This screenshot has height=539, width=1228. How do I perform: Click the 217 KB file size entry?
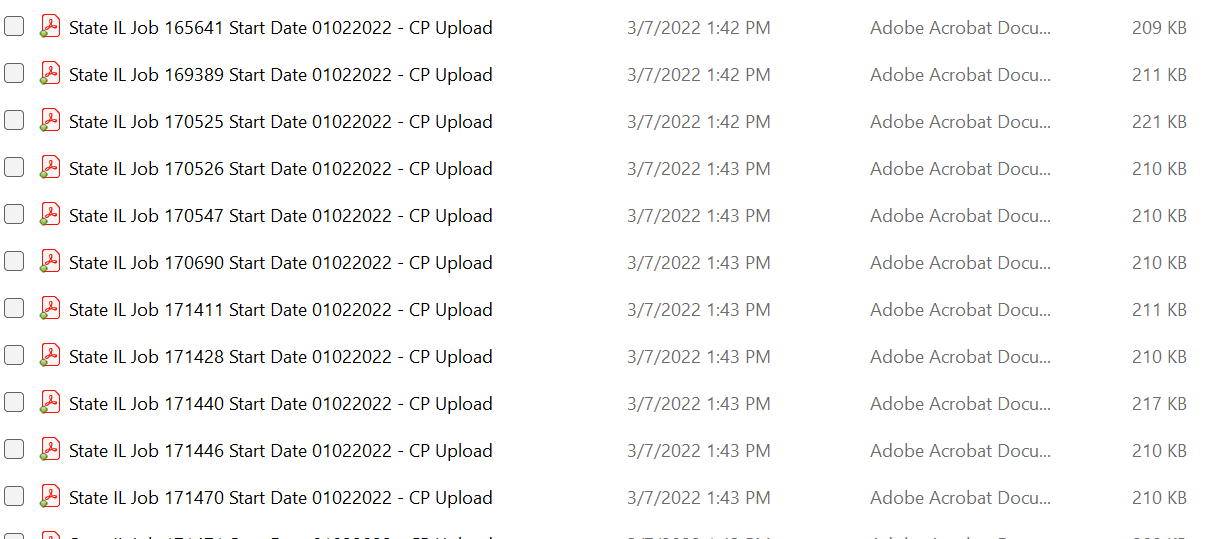coord(1159,404)
